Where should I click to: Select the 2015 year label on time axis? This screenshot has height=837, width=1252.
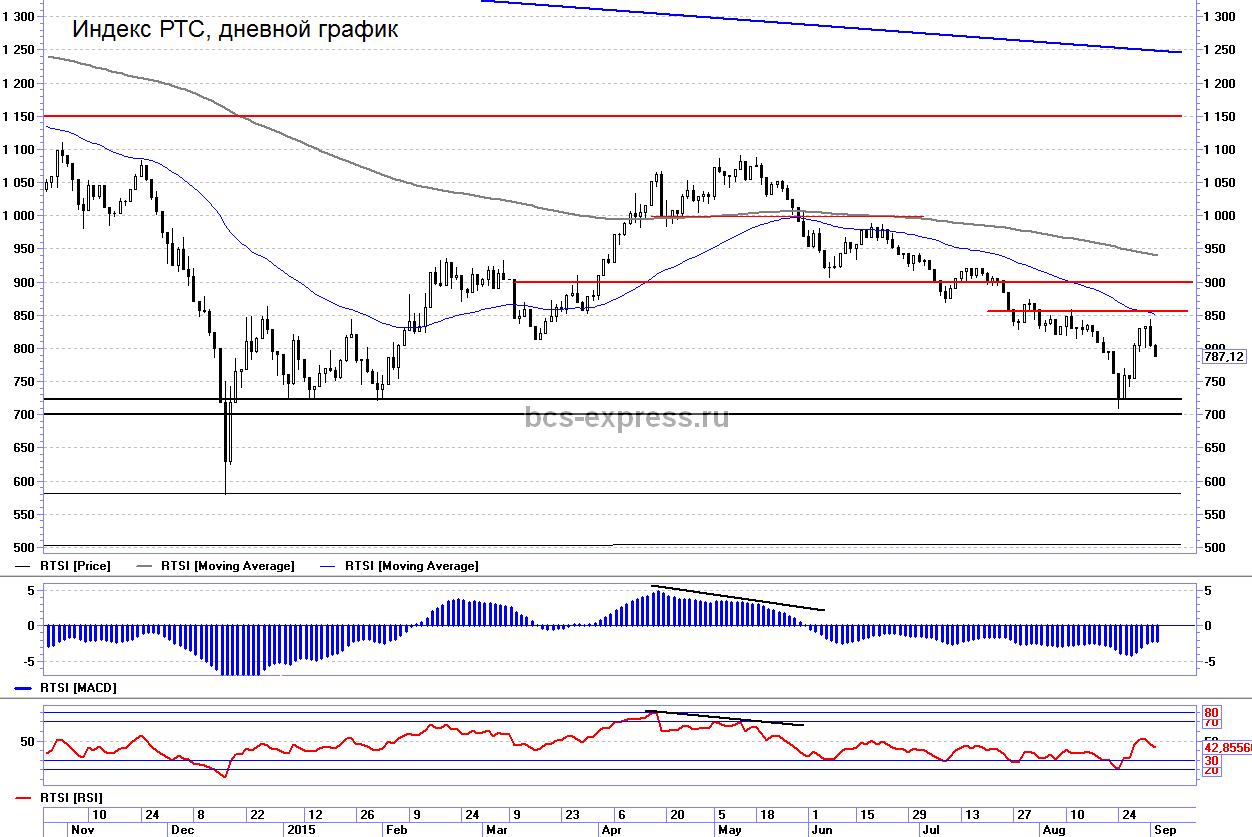coord(301,829)
